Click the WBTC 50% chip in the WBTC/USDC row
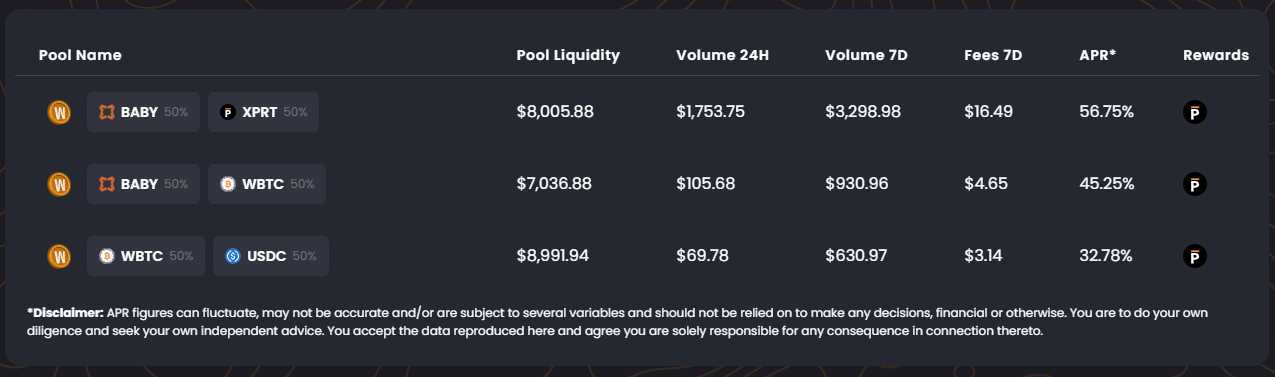1275x377 pixels. click(146, 256)
